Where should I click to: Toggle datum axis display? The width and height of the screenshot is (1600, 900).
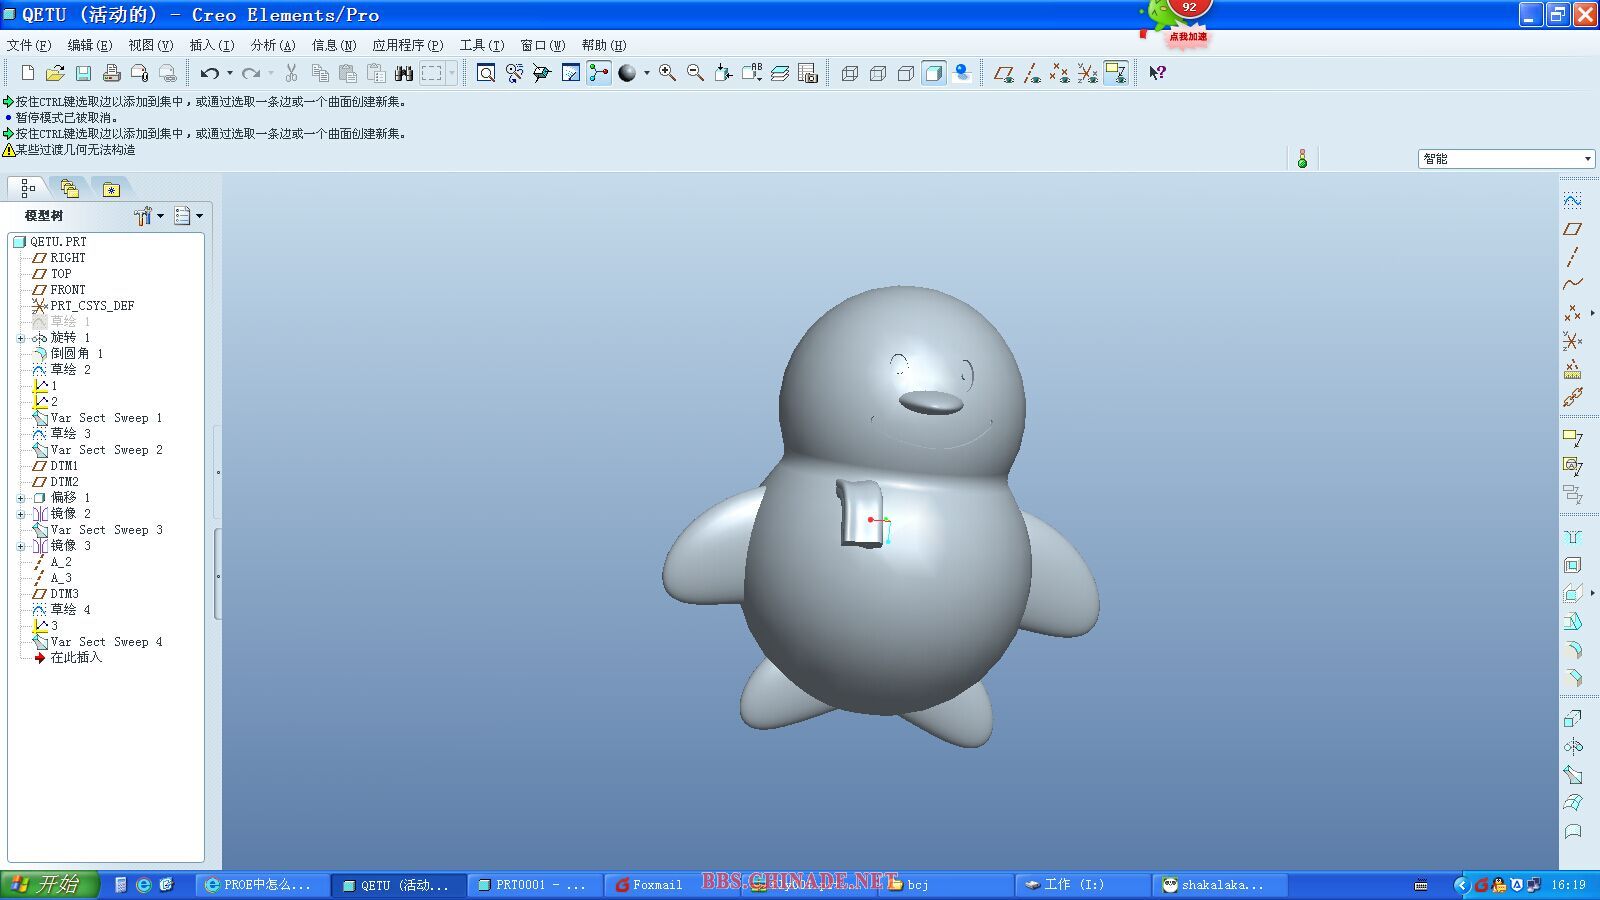pos(1032,73)
